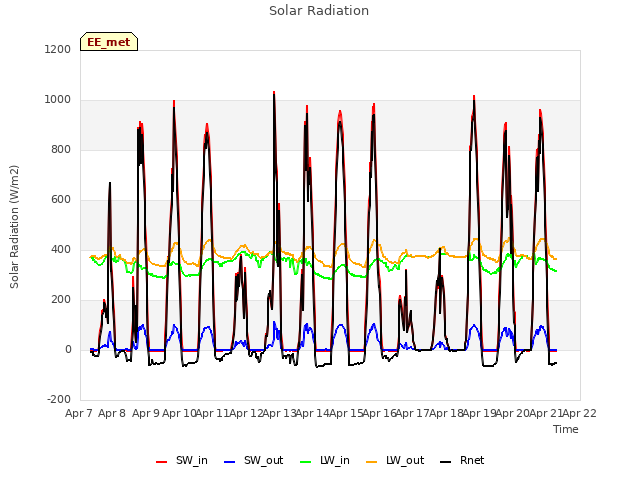Click the red SW_in legend swatch
Image resolution: width=640 pixels, height=480 pixels.
tap(162, 462)
